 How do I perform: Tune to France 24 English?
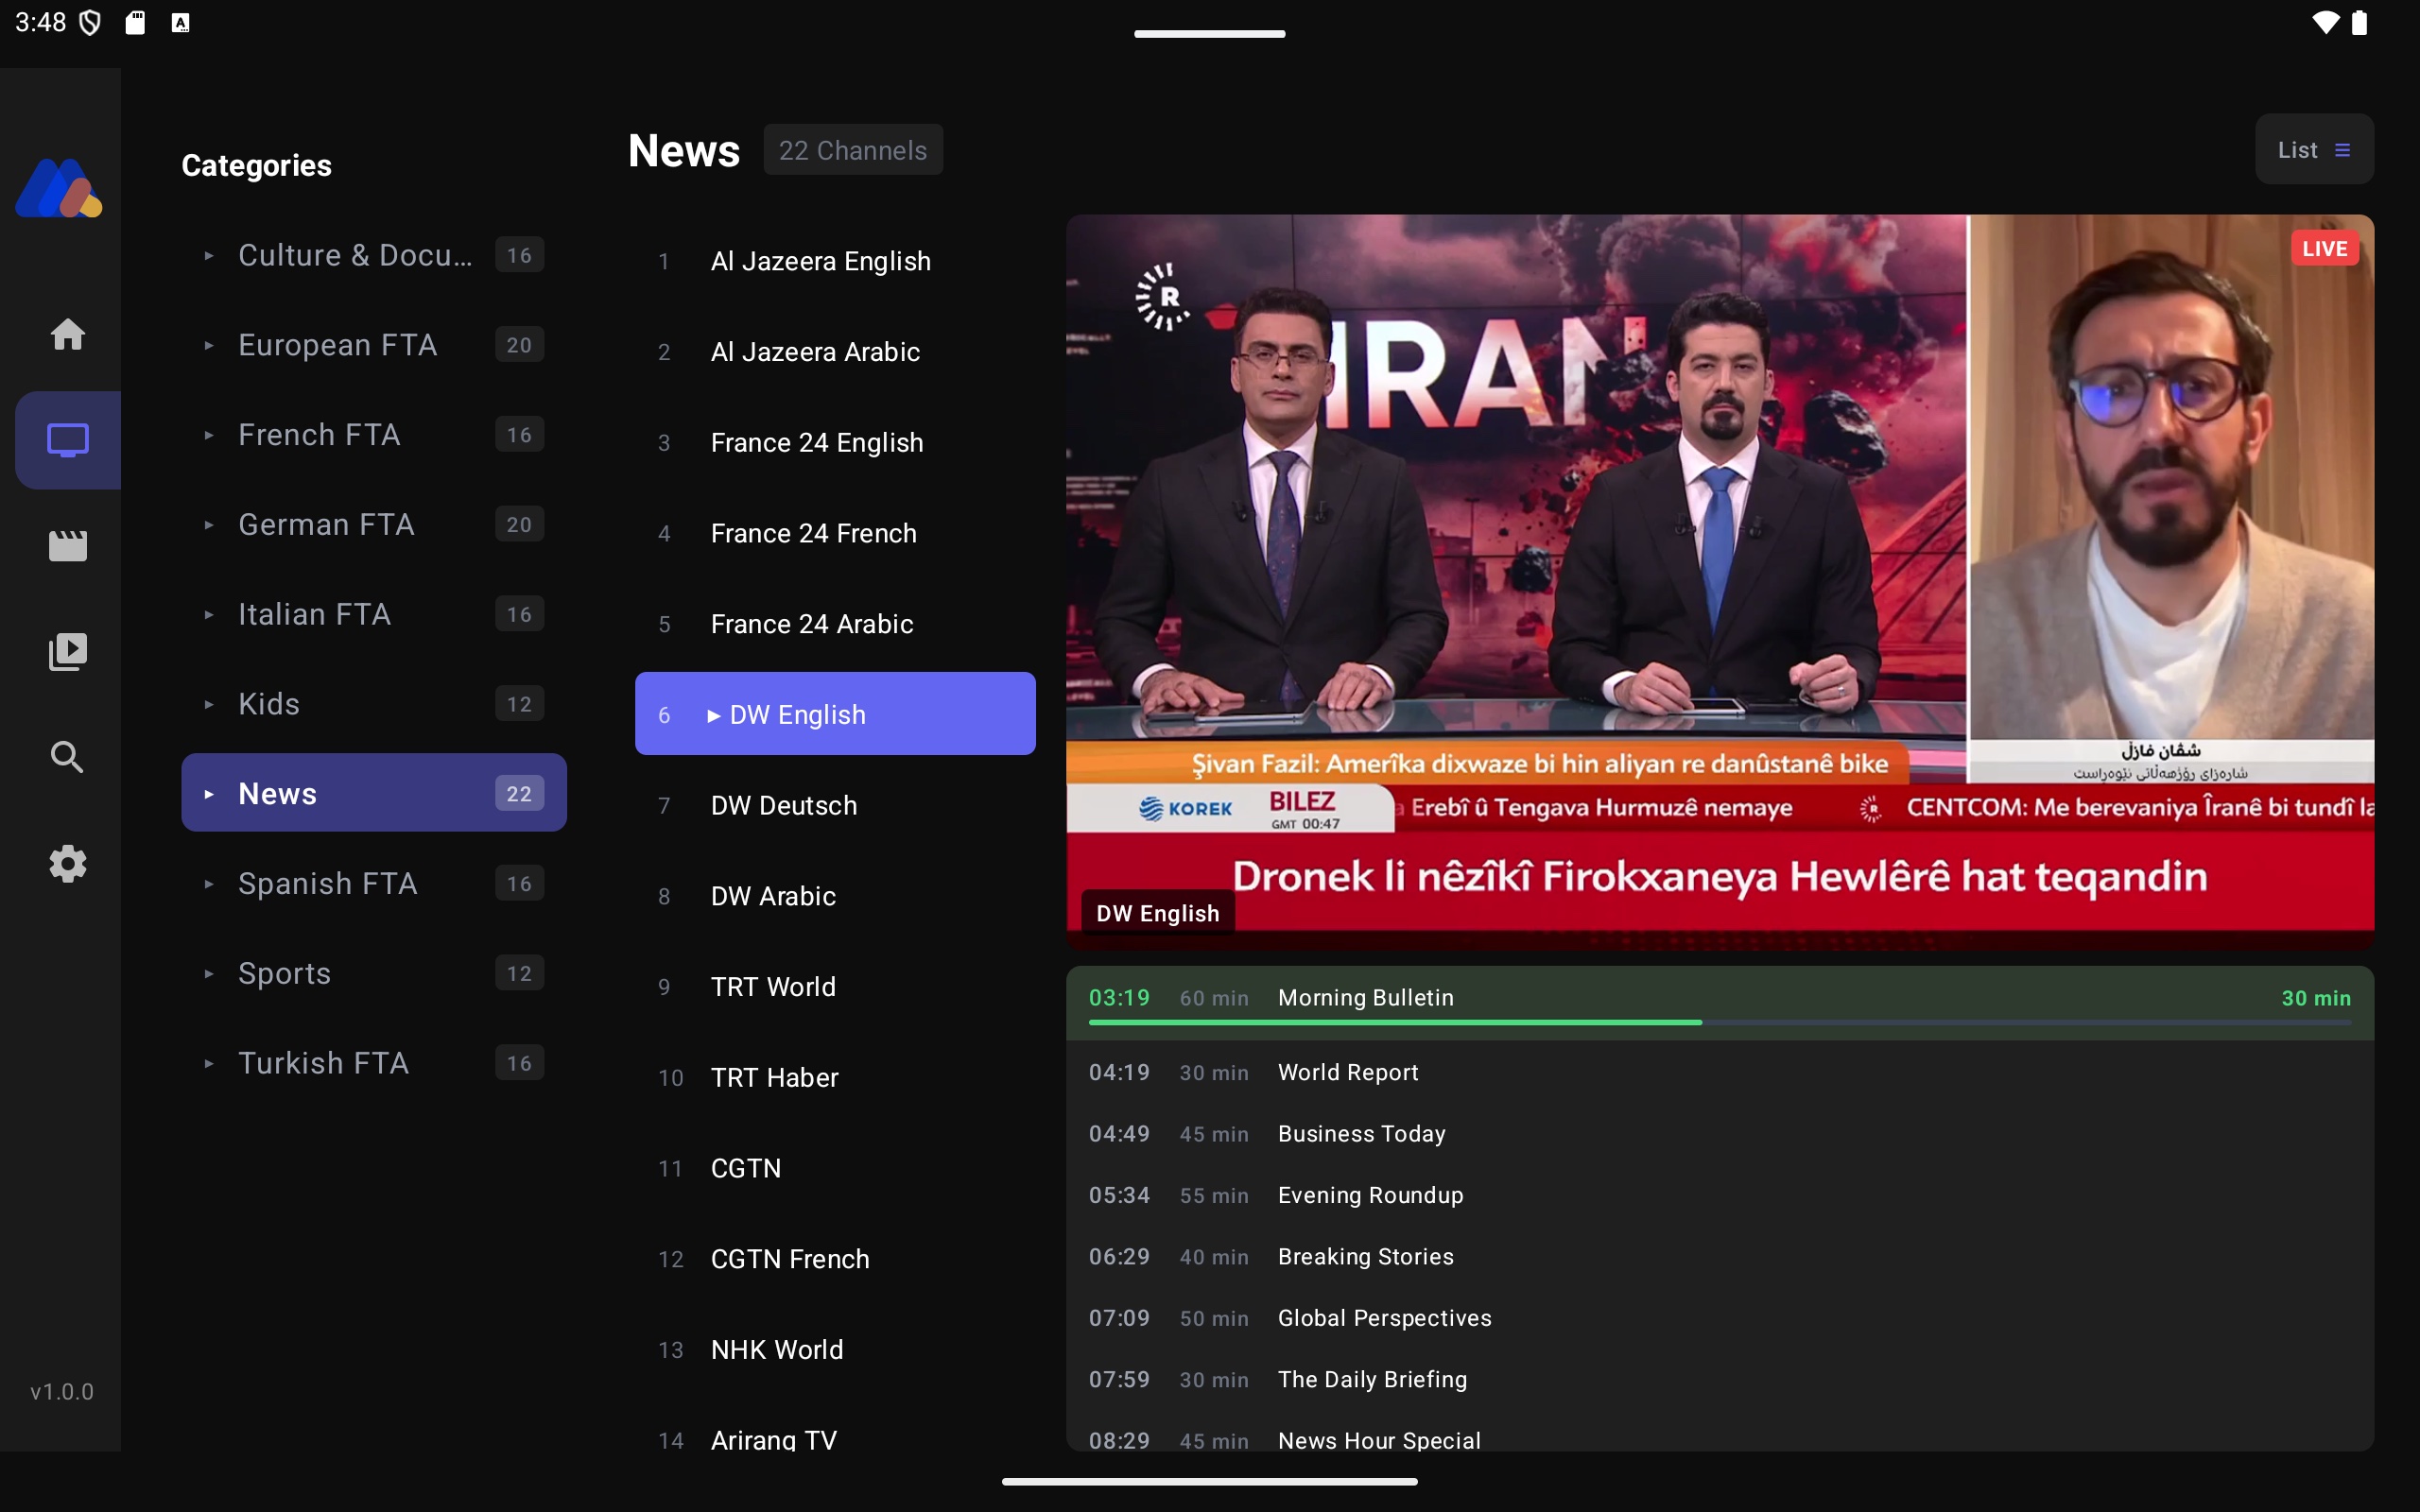(835, 442)
